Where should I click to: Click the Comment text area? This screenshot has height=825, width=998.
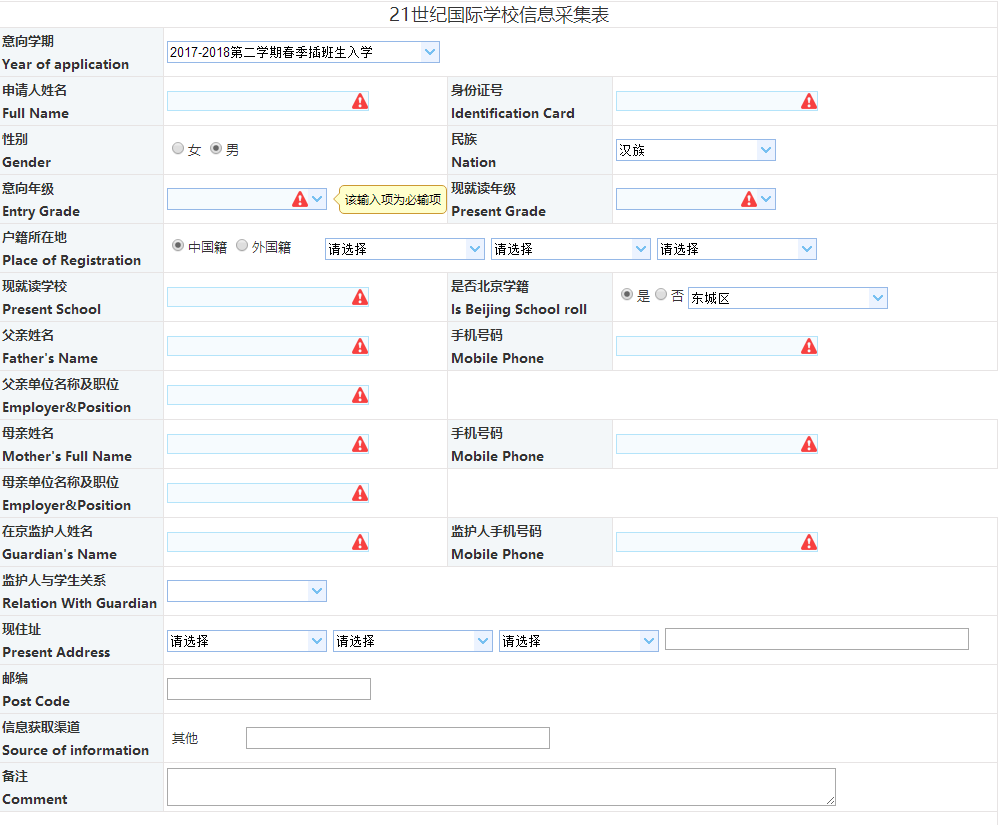(x=500, y=787)
